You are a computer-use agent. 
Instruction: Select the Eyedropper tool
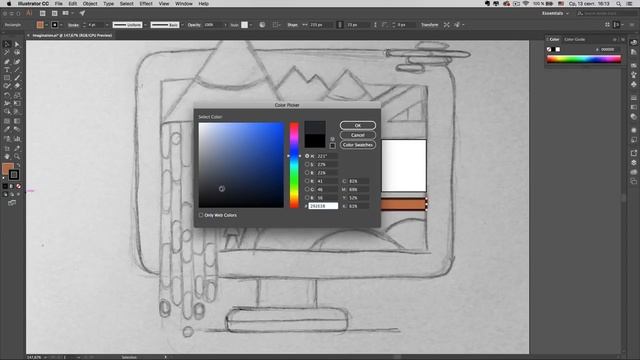point(7,129)
